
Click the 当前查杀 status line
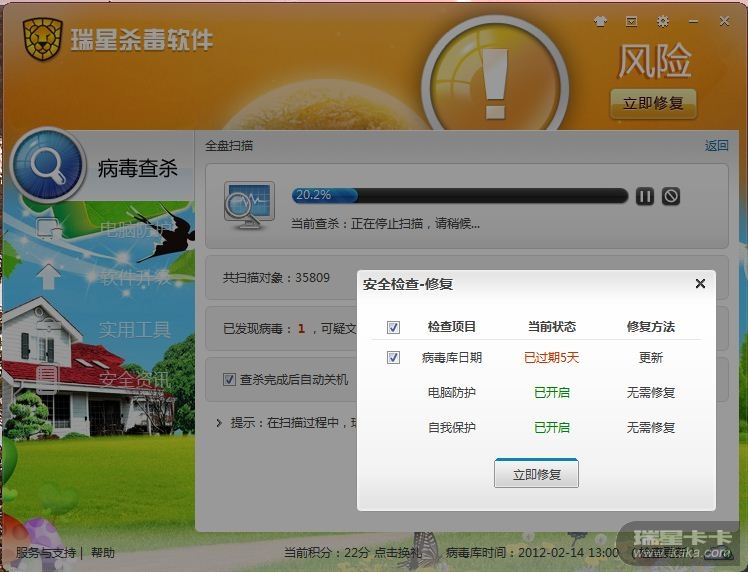coord(385,223)
